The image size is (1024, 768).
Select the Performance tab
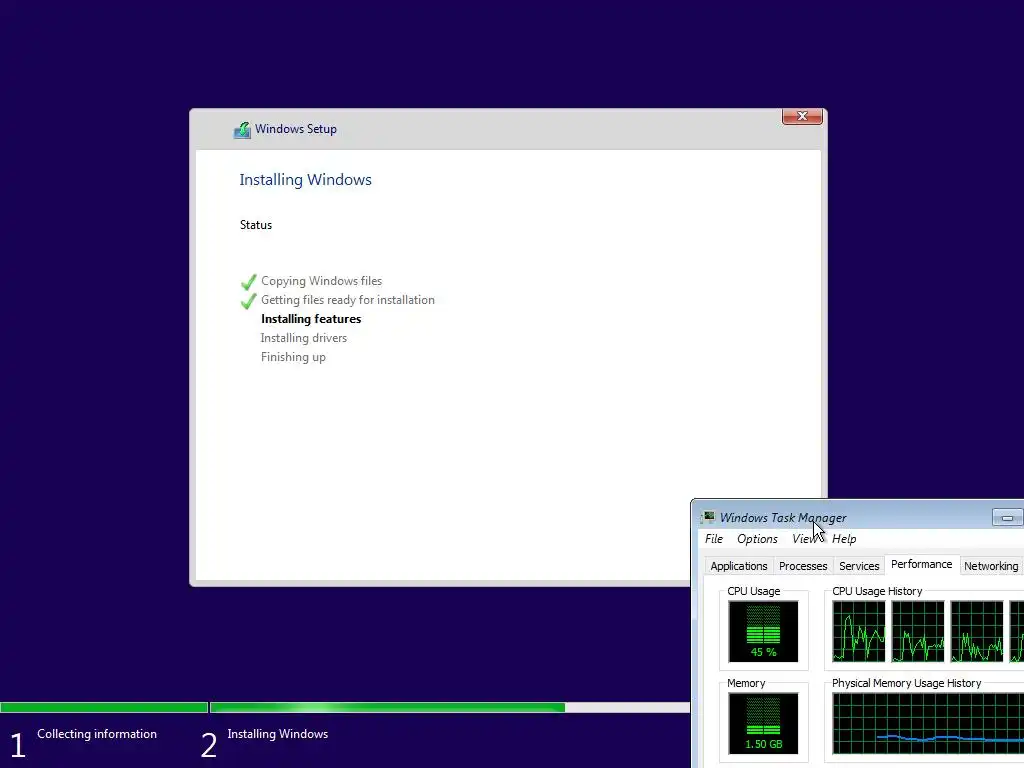921,564
